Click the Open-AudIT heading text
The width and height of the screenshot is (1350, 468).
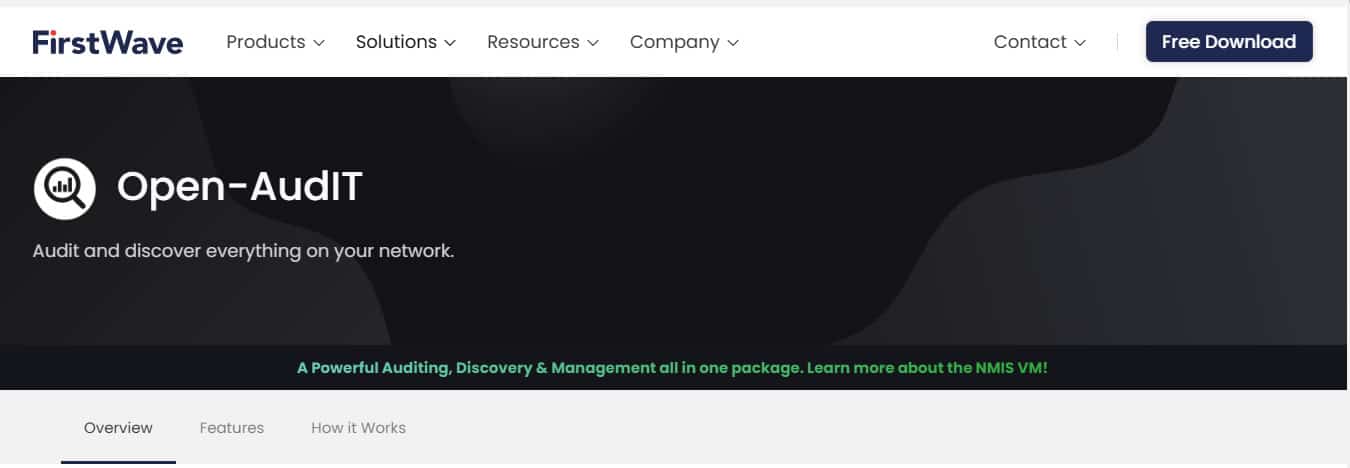239,187
